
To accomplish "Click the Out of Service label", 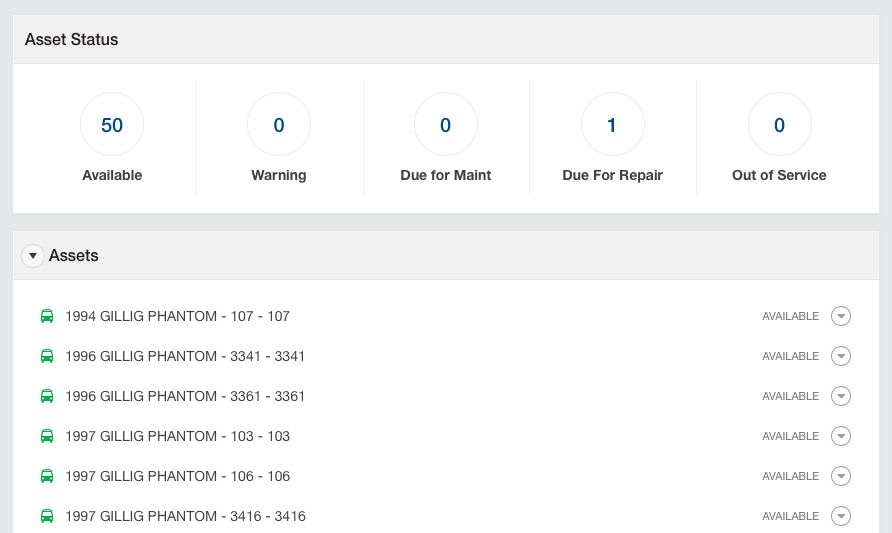I will (x=779, y=175).
